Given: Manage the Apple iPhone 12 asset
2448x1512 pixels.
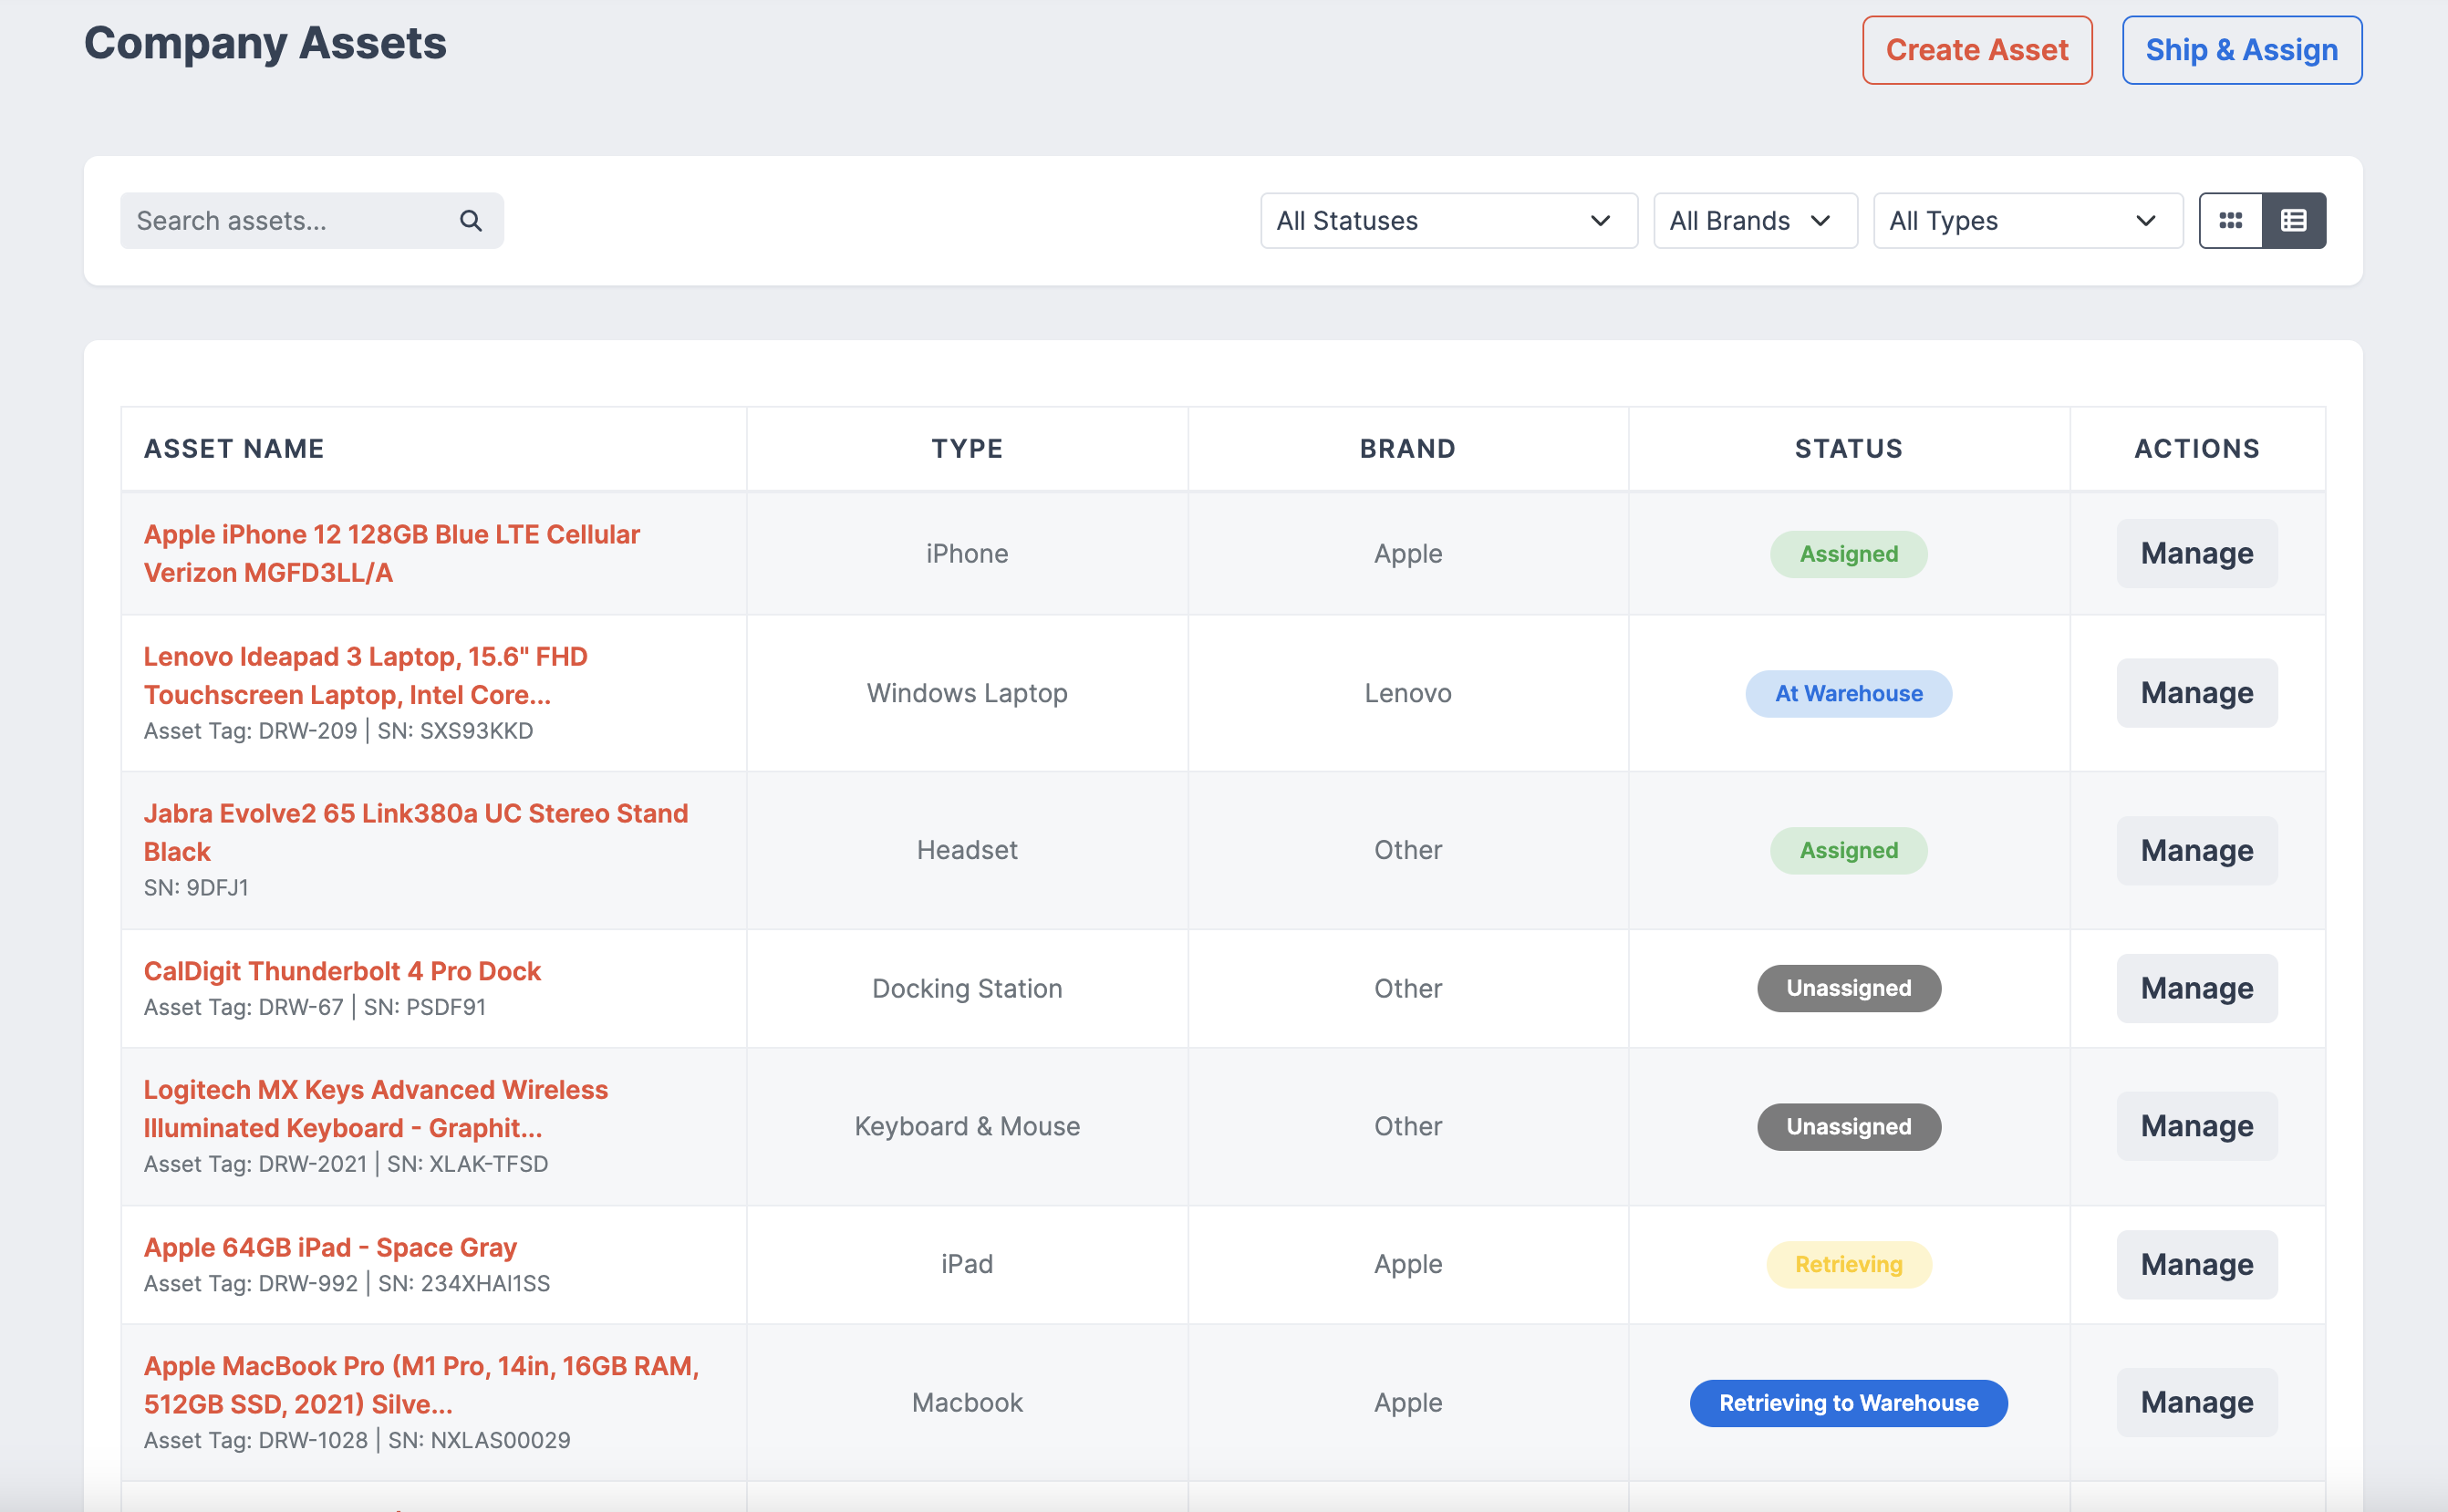Looking at the screenshot, I should tap(2196, 553).
